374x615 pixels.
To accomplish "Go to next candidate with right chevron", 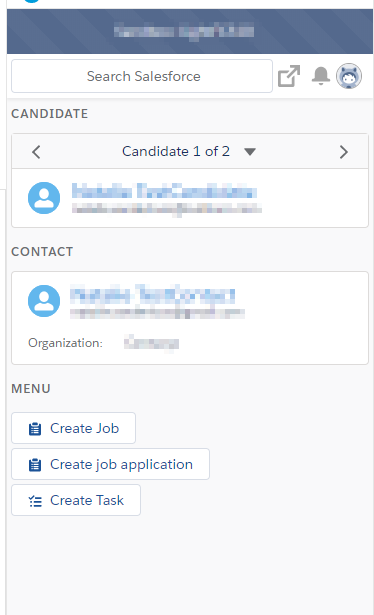I will (344, 152).
